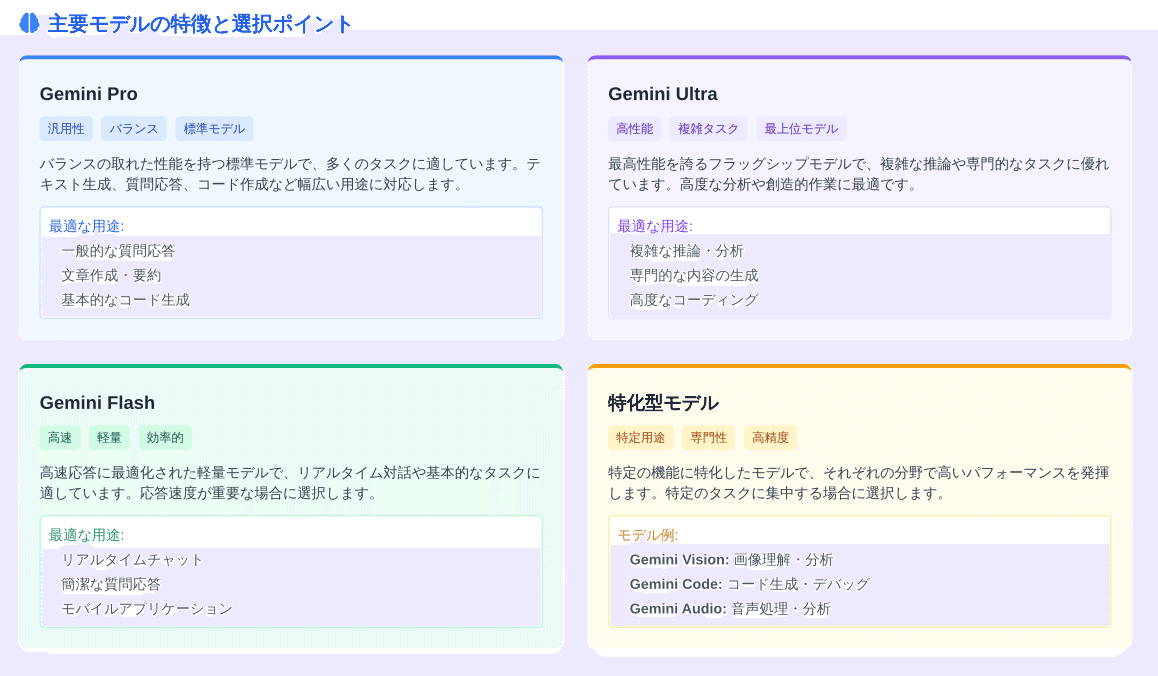Select the 特化型モデル card title
This screenshot has height=676, width=1158.
662,403
